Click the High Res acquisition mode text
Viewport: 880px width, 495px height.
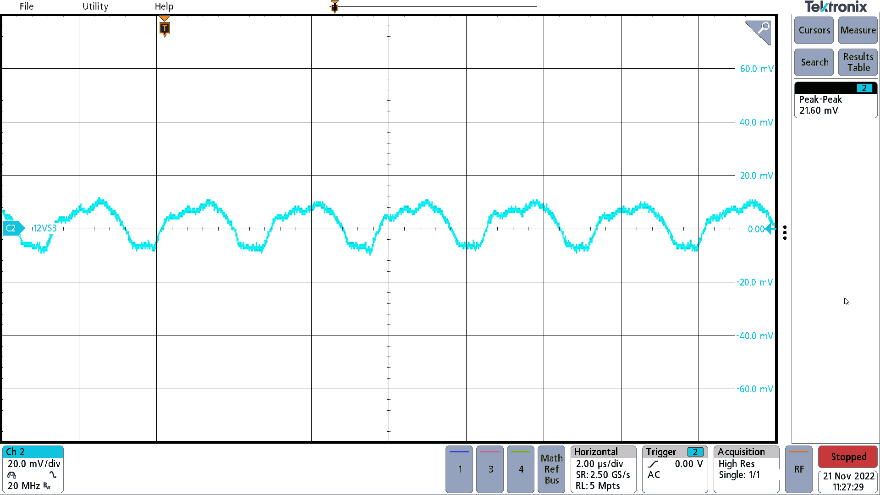point(736,464)
